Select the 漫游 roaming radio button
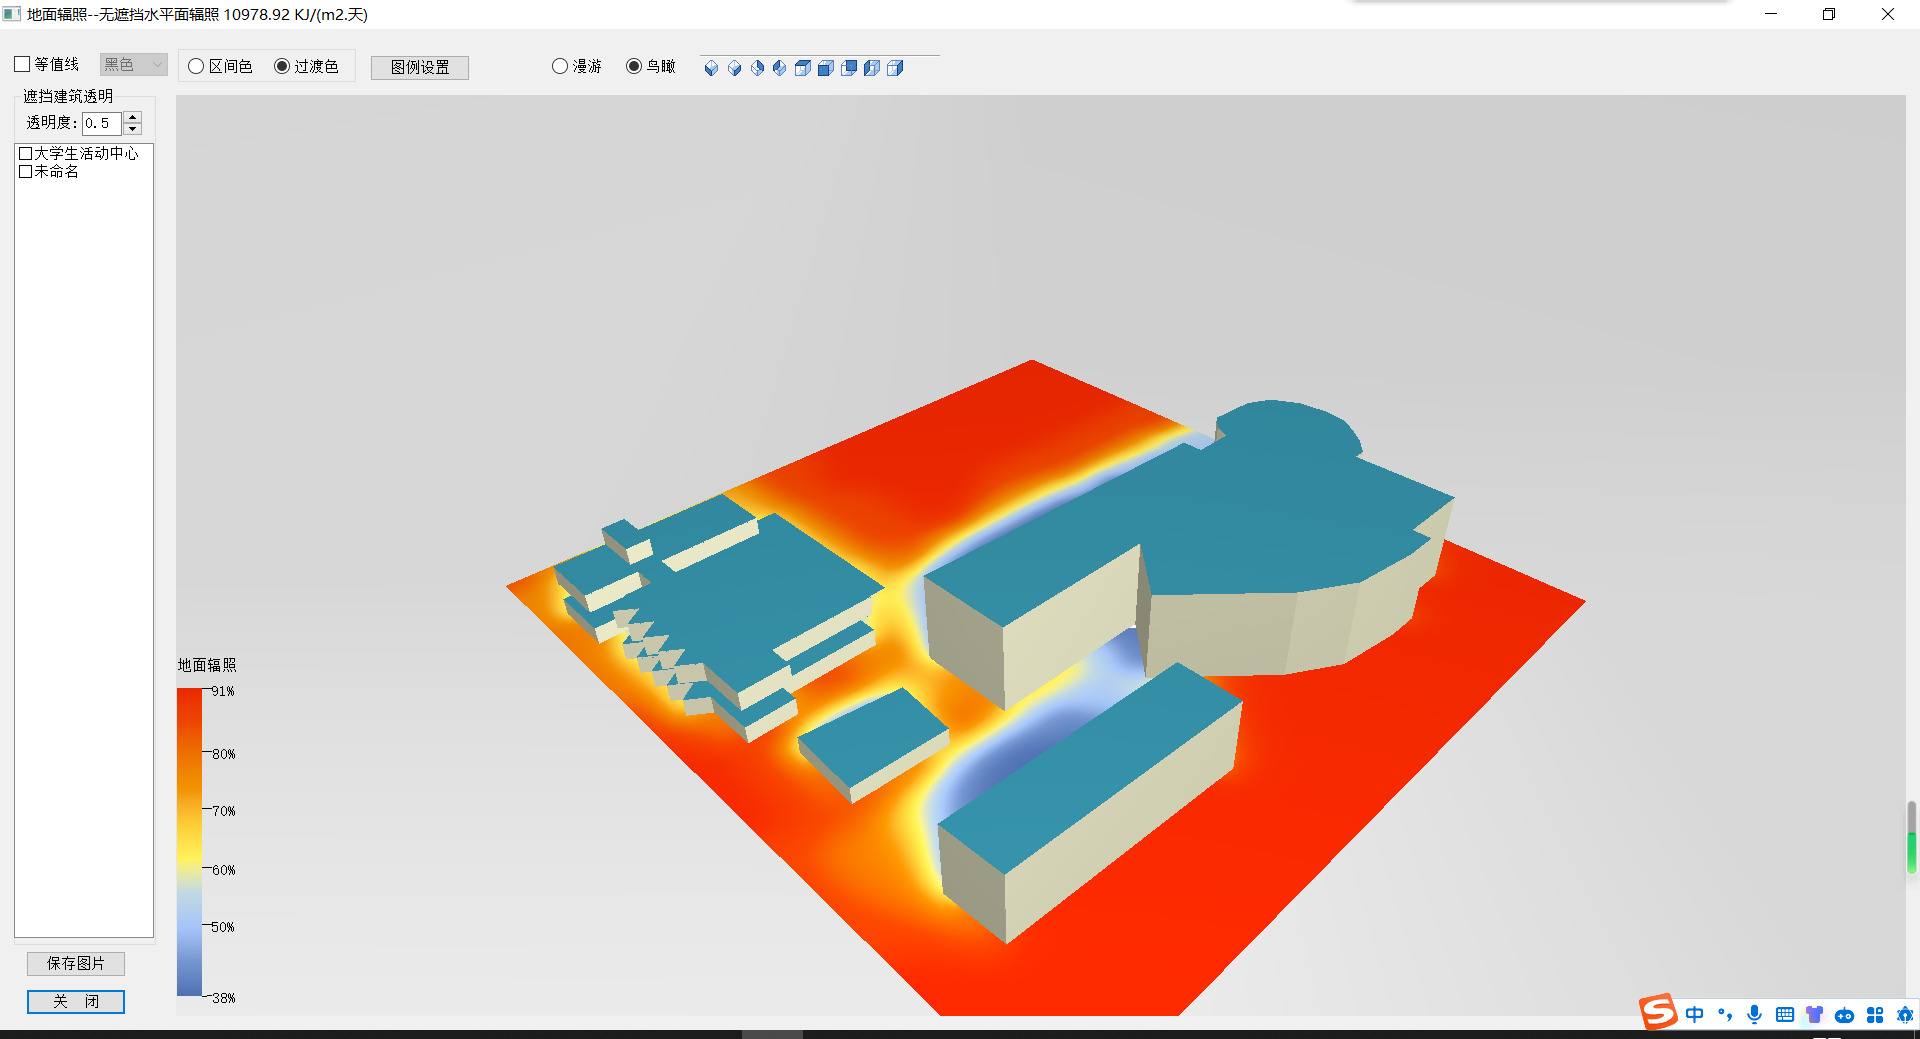This screenshot has height=1039, width=1920. click(x=560, y=67)
